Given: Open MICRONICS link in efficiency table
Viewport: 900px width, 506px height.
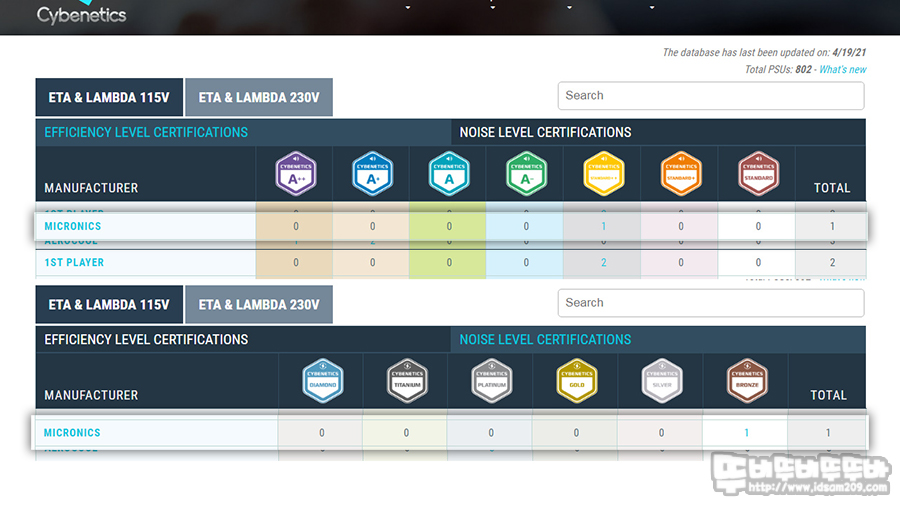Looking at the screenshot, I should [72, 433].
